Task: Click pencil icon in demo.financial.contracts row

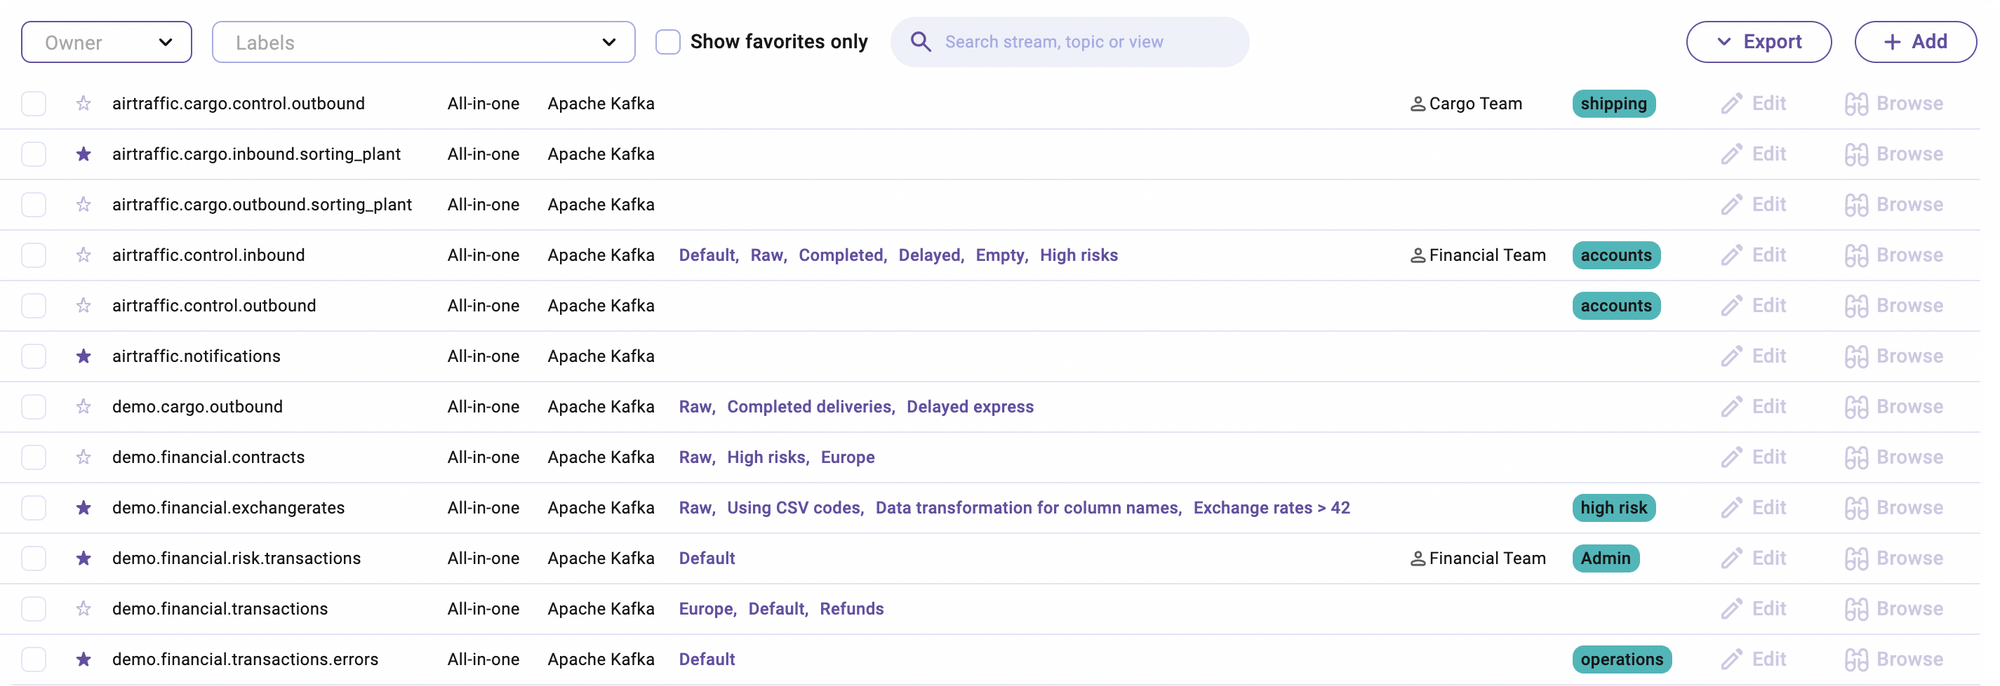Action: [1732, 457]
